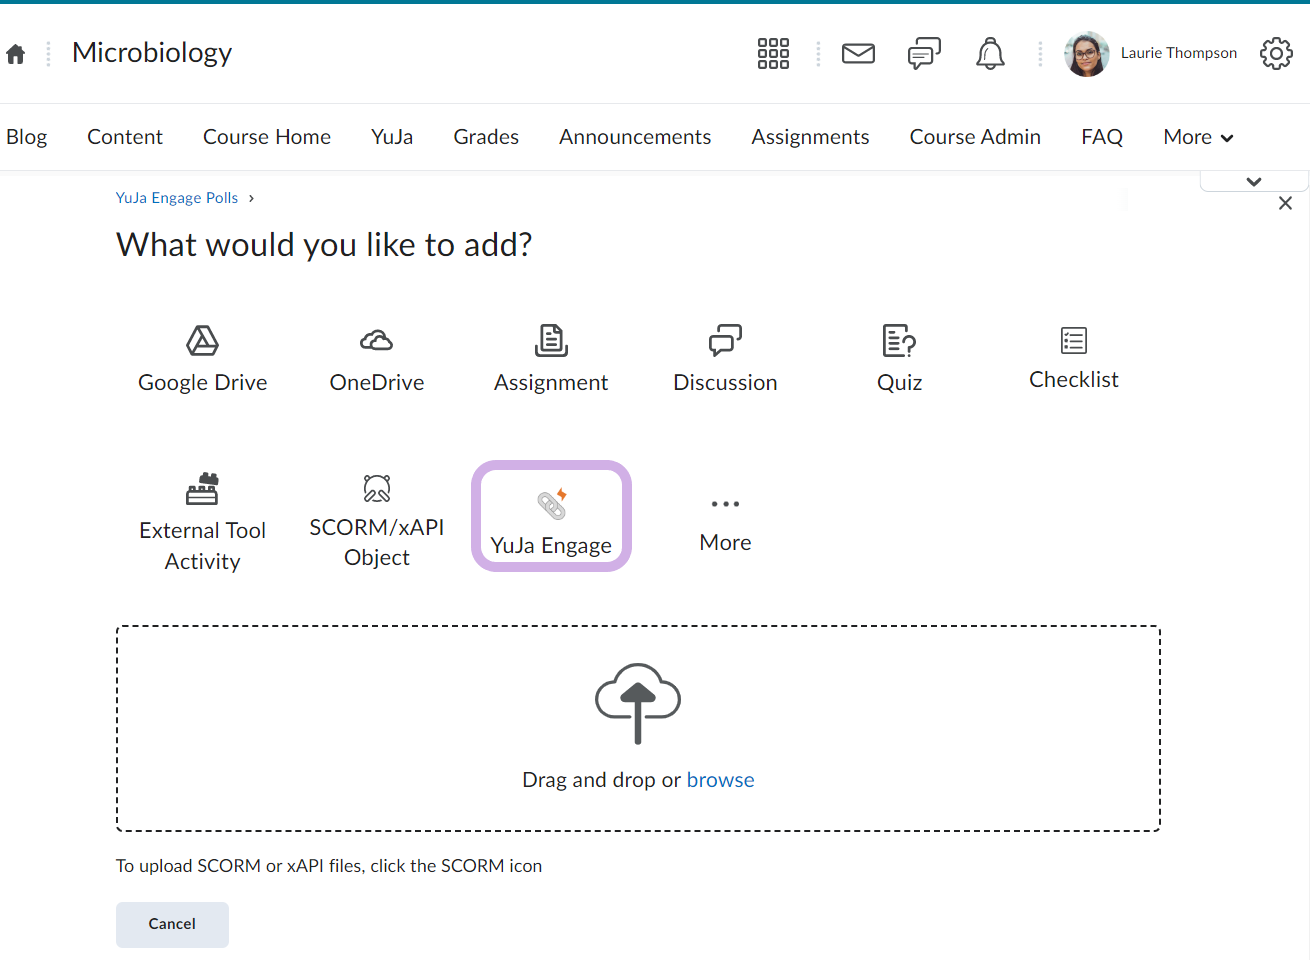Select the YuJa Engage option

click(x=551, y=516)
